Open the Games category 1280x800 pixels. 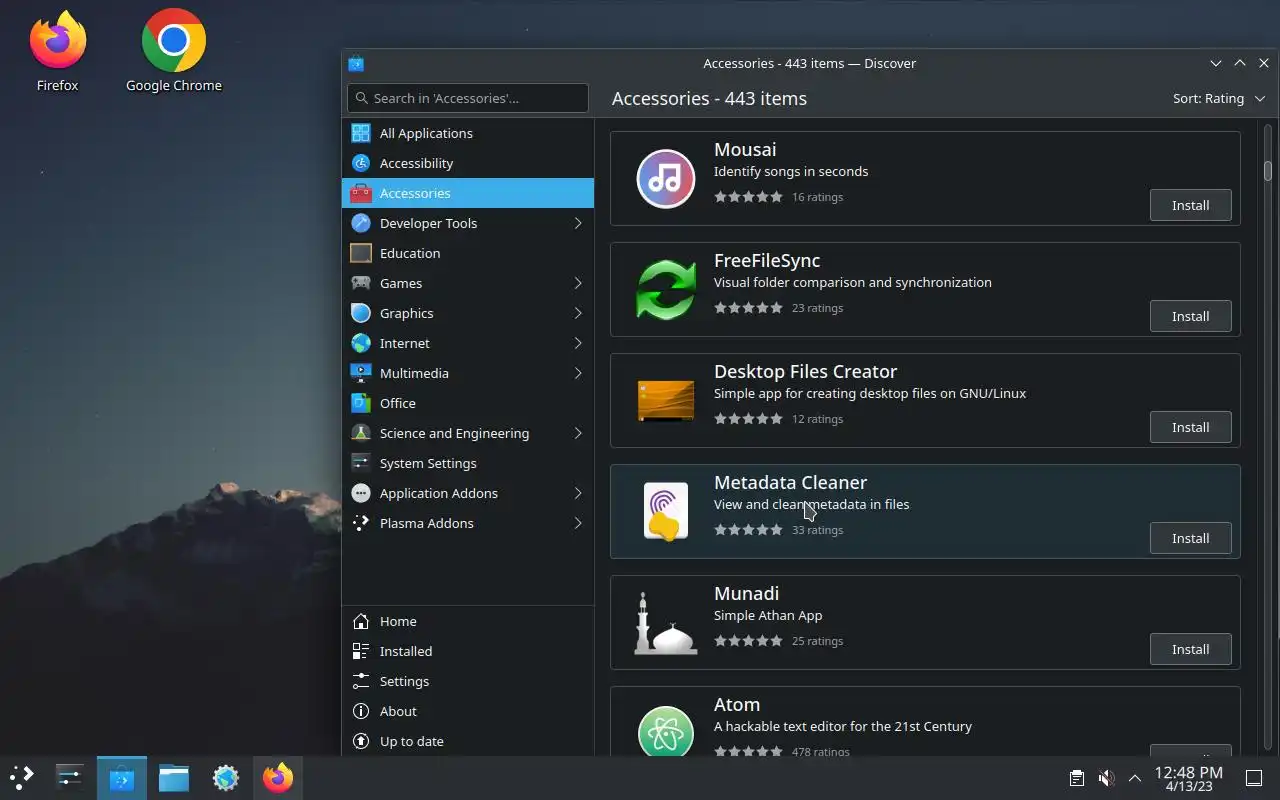pyautogui.click(x=468, y=283)
